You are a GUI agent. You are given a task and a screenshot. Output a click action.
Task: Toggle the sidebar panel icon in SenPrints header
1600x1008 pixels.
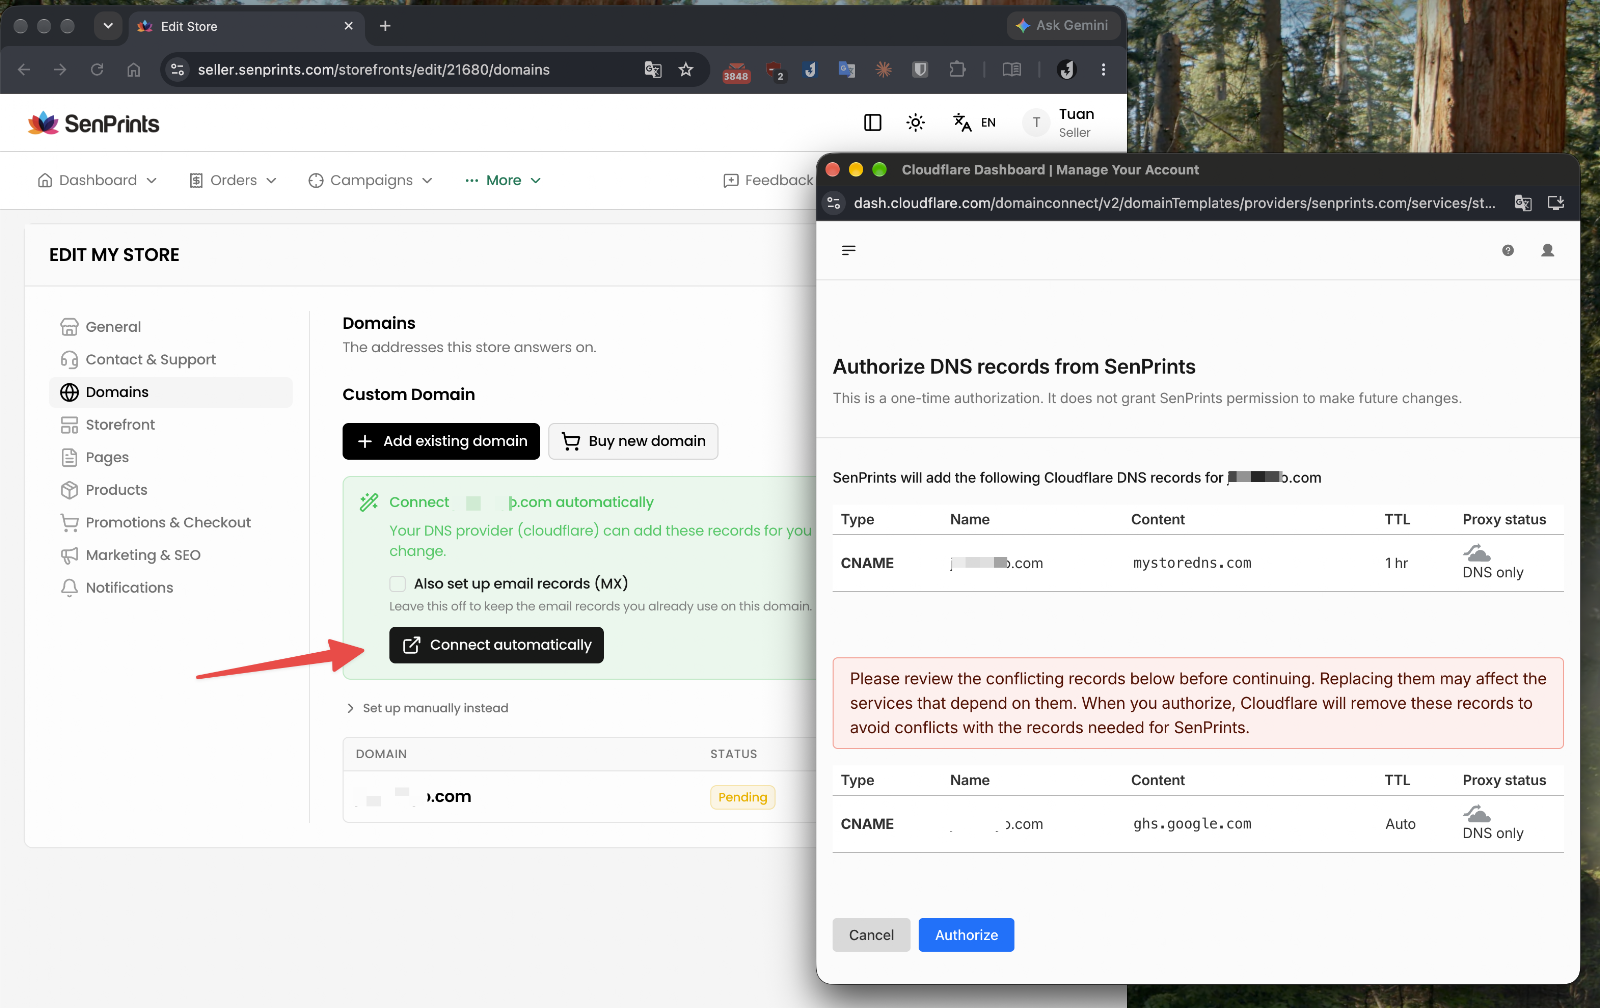(x=873, y=122)
